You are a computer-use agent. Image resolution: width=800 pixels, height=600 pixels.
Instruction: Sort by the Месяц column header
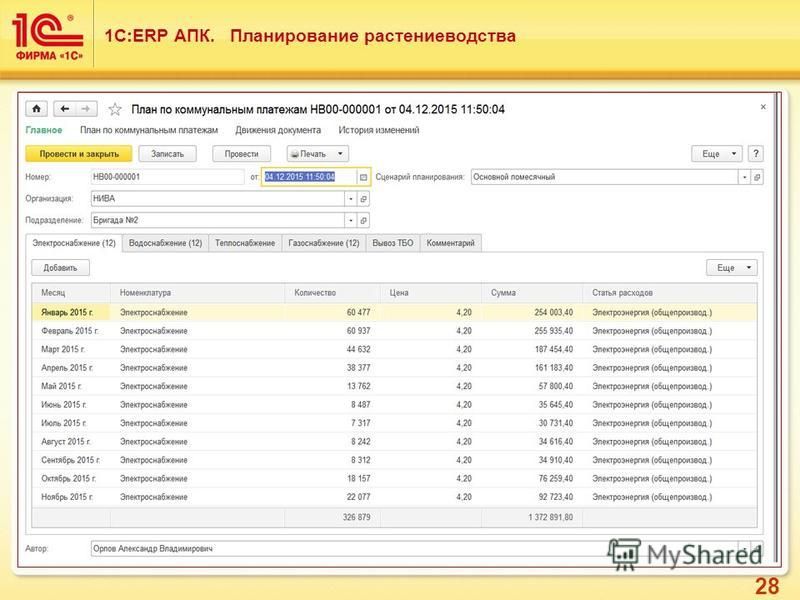point(71,292)
